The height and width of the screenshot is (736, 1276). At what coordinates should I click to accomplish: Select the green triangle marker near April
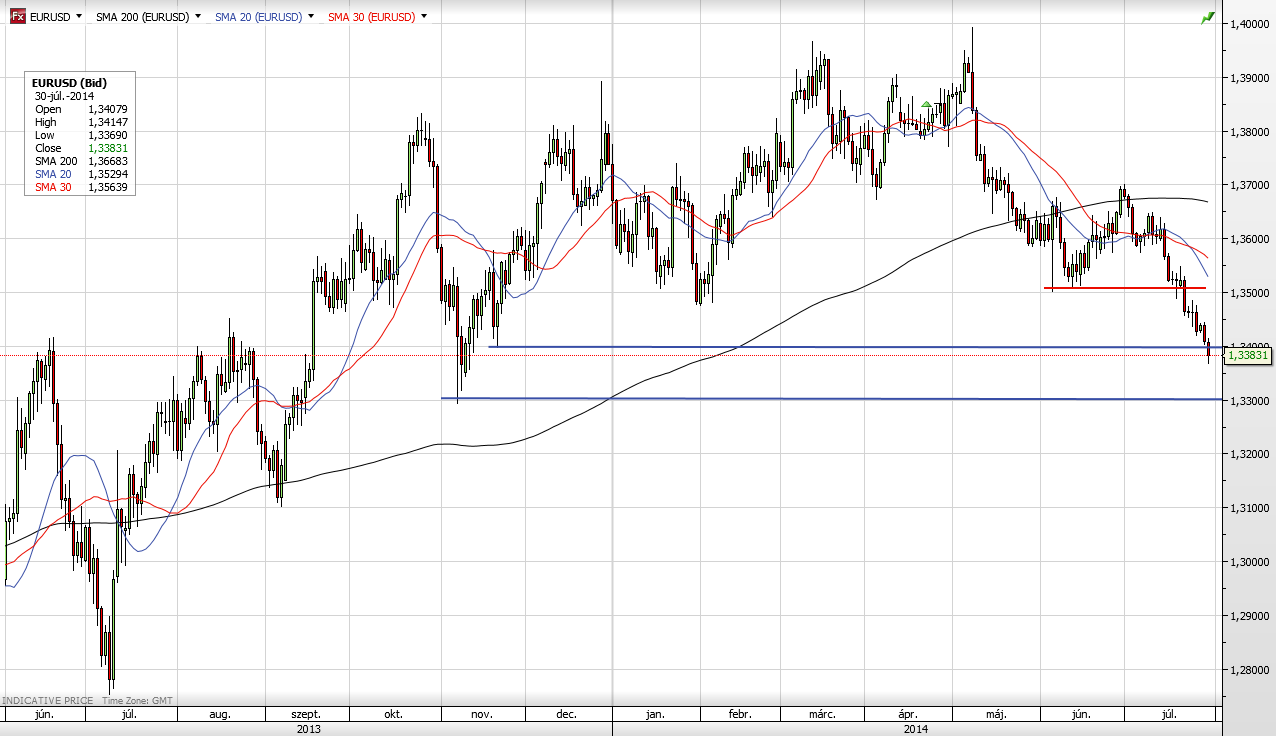click(x=927, y=104)
